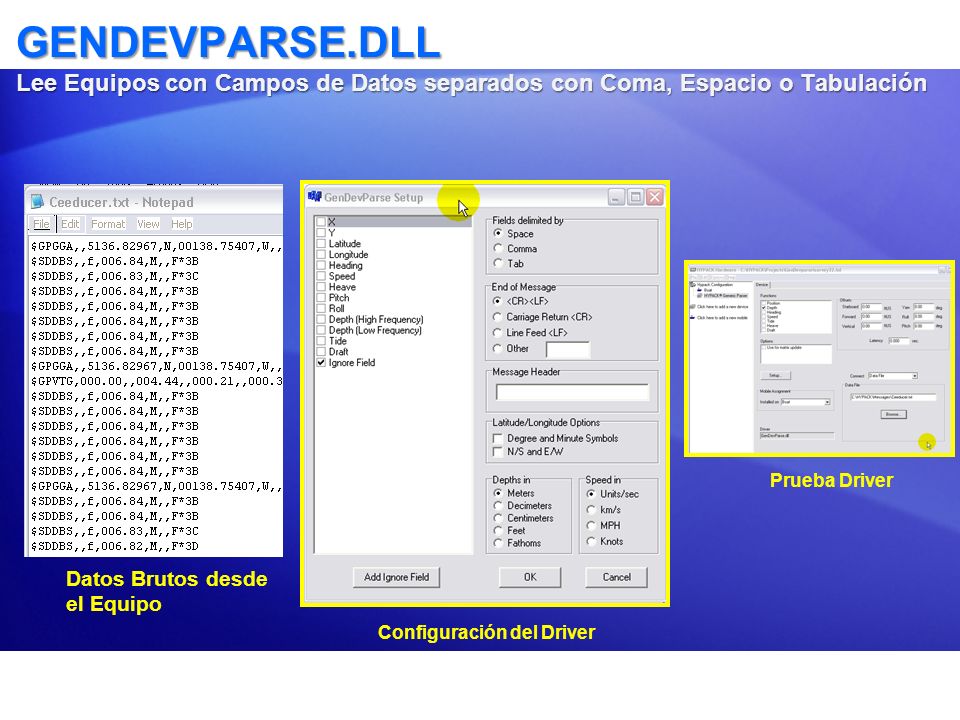The height and width of the screenshot is (720, 960).
Task: Open the Hypack Hardware window thumbnail
Action: 819,359
